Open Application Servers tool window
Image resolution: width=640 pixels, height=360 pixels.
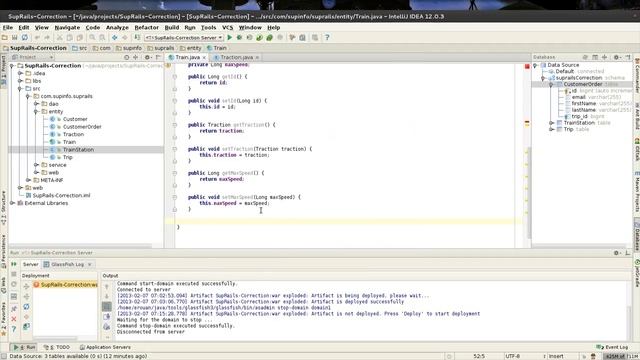pyautogui.click(x=105, y=347)
